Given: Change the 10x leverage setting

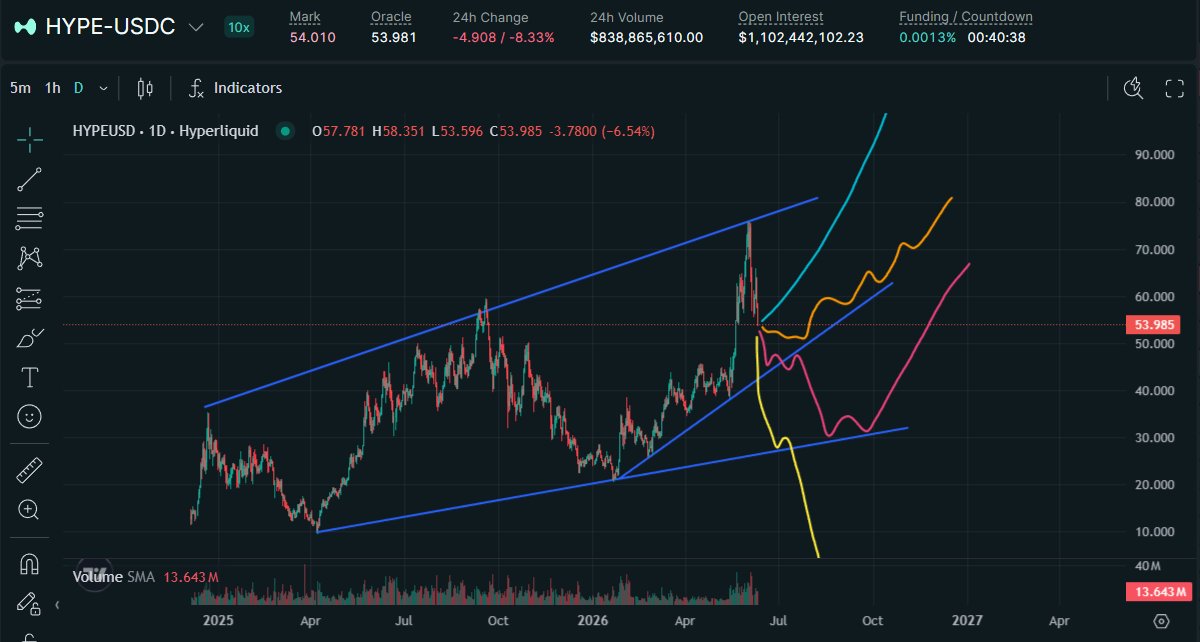Looking at the screenshot, I should 239,27.
